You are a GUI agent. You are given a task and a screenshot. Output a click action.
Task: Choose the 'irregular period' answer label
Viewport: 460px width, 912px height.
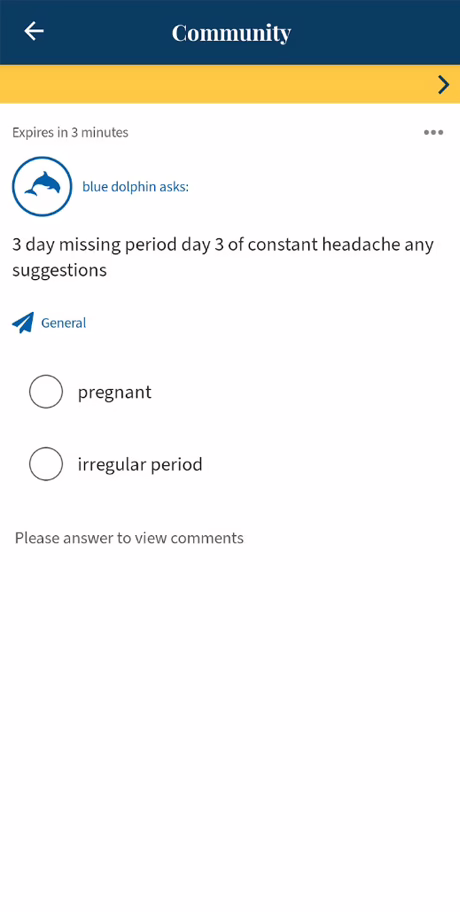point(140,464)
